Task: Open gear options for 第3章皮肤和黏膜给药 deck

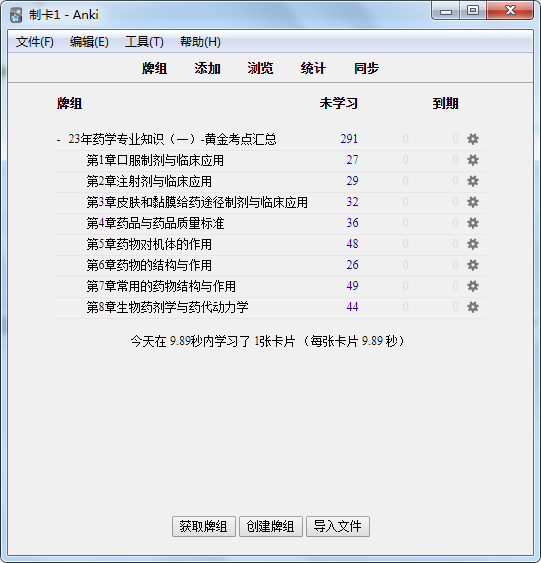Action: (x=473, y=202)
